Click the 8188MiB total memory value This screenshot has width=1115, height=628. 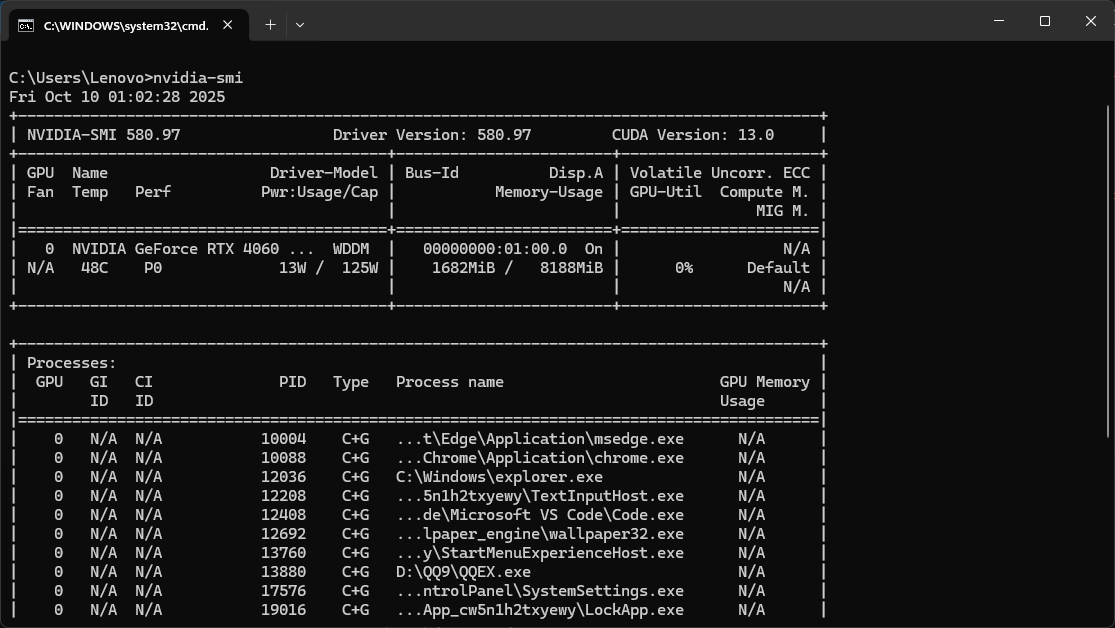(x=571, y=268)
